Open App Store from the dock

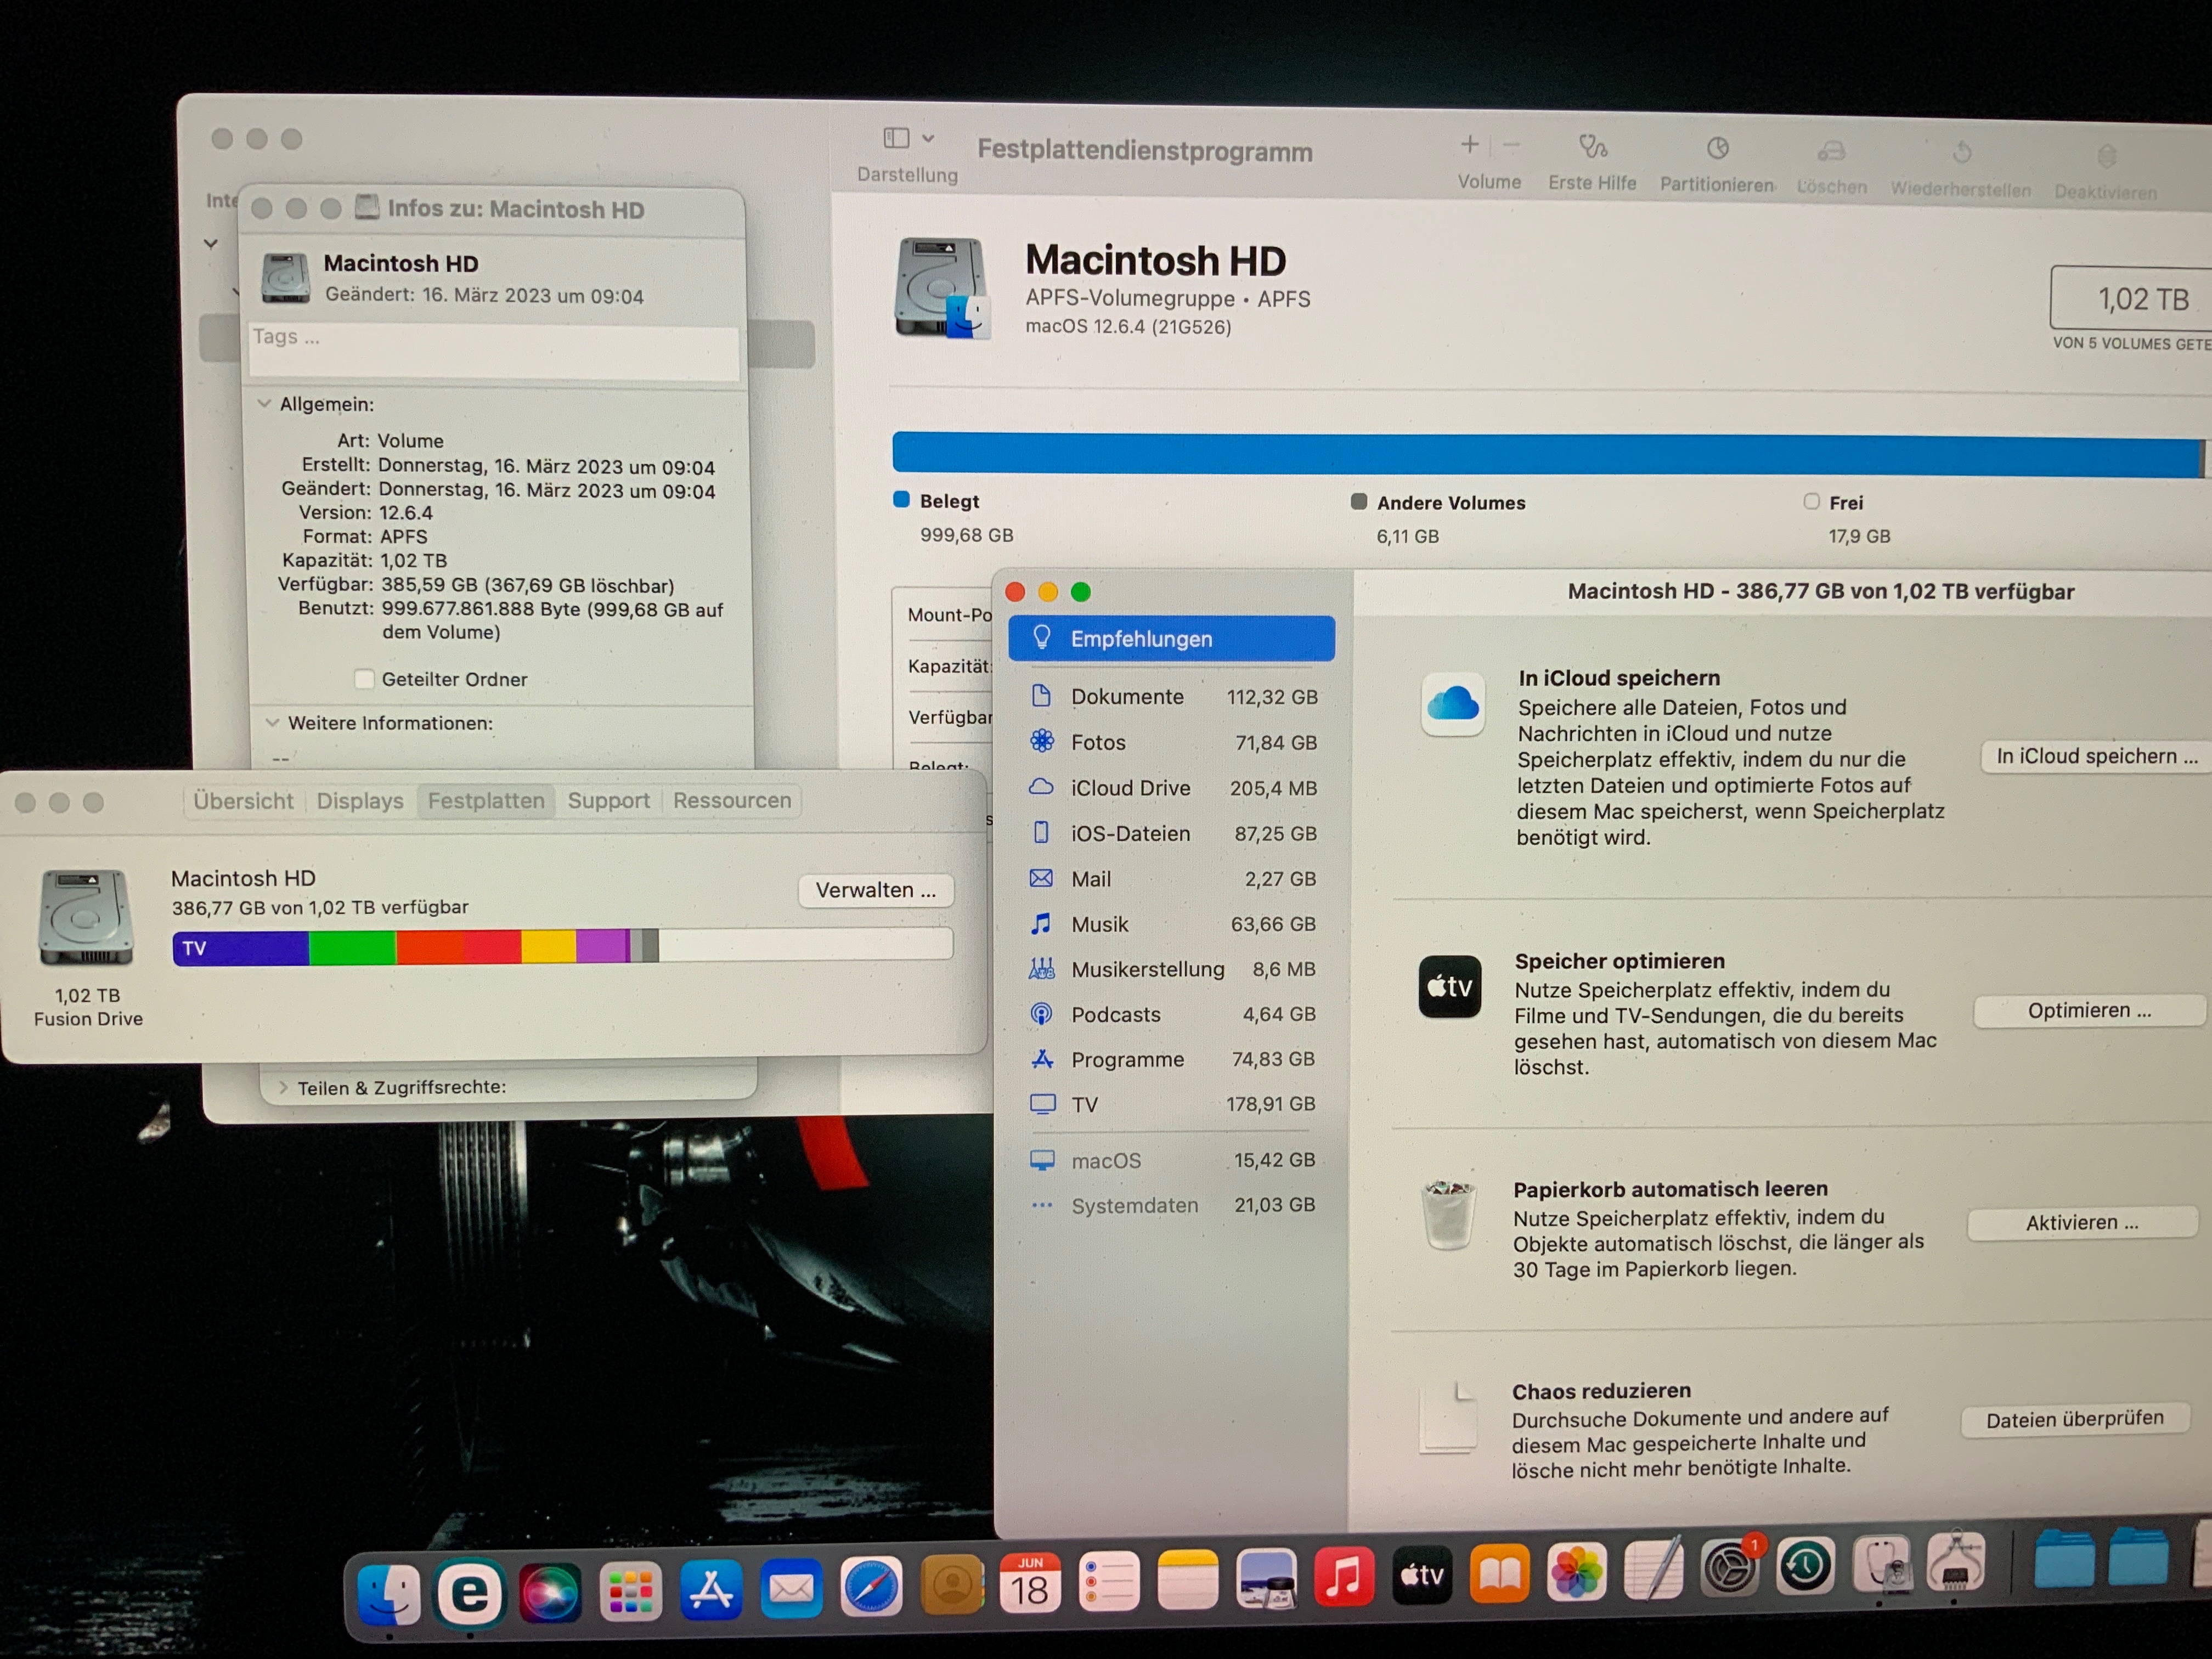coord(711,1589)
